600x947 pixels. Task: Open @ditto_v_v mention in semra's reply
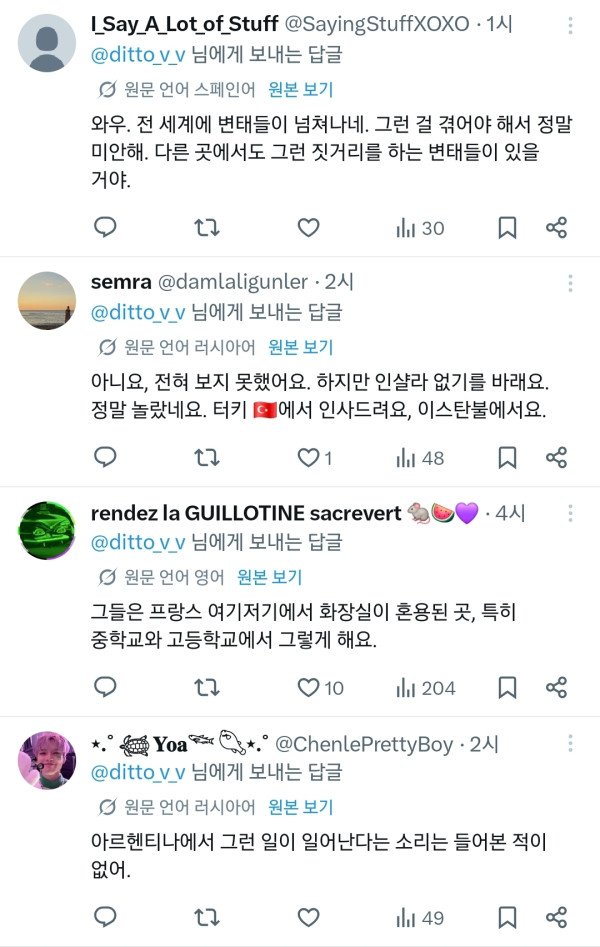pos(138,312)
